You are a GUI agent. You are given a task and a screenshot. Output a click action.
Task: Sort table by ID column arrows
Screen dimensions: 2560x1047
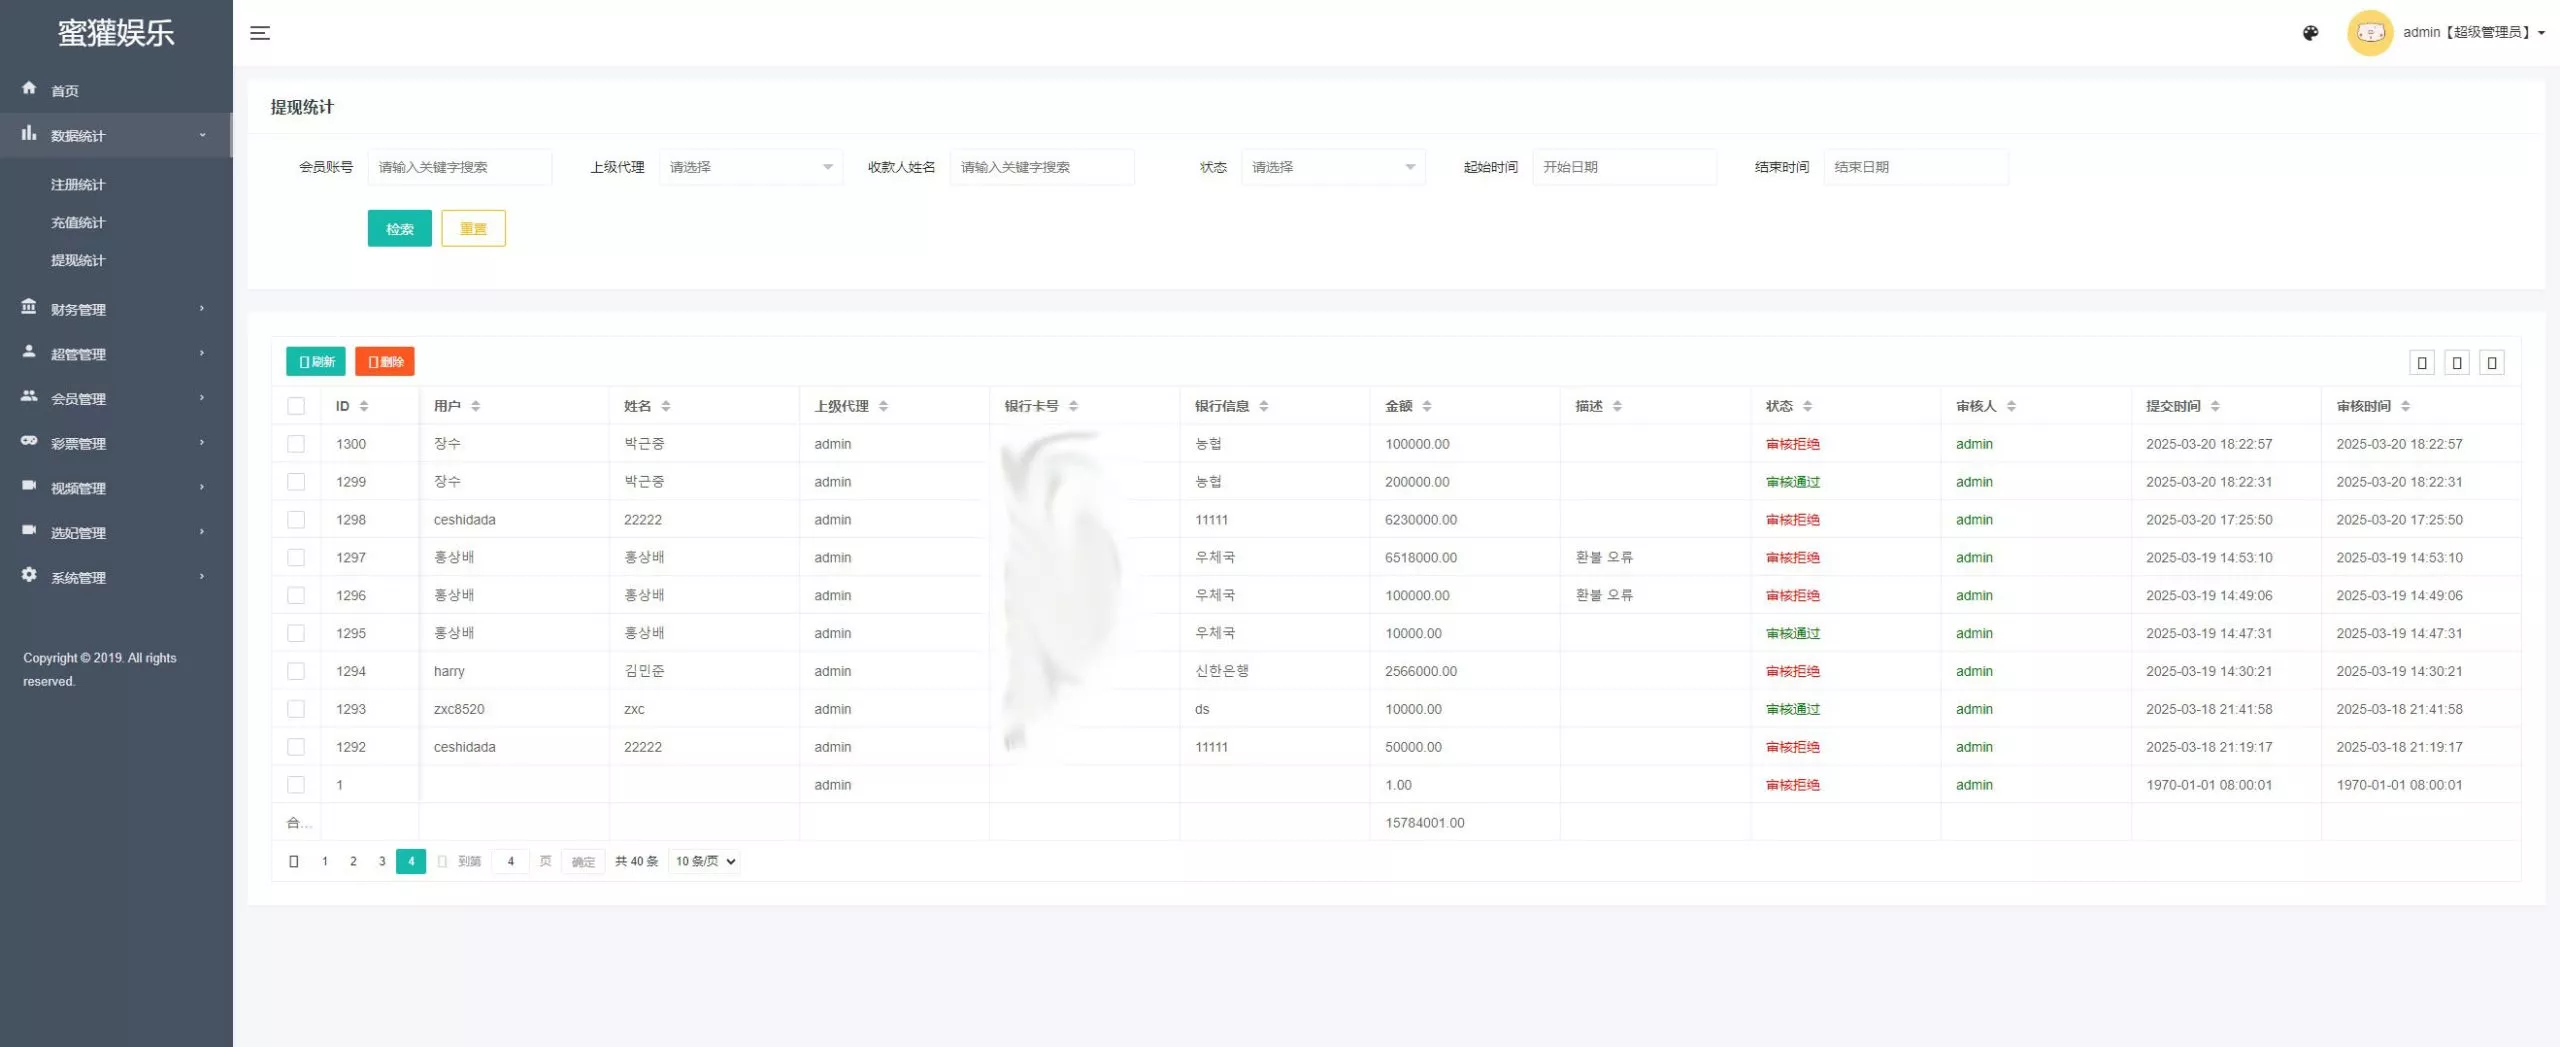(x=364, y=406)
